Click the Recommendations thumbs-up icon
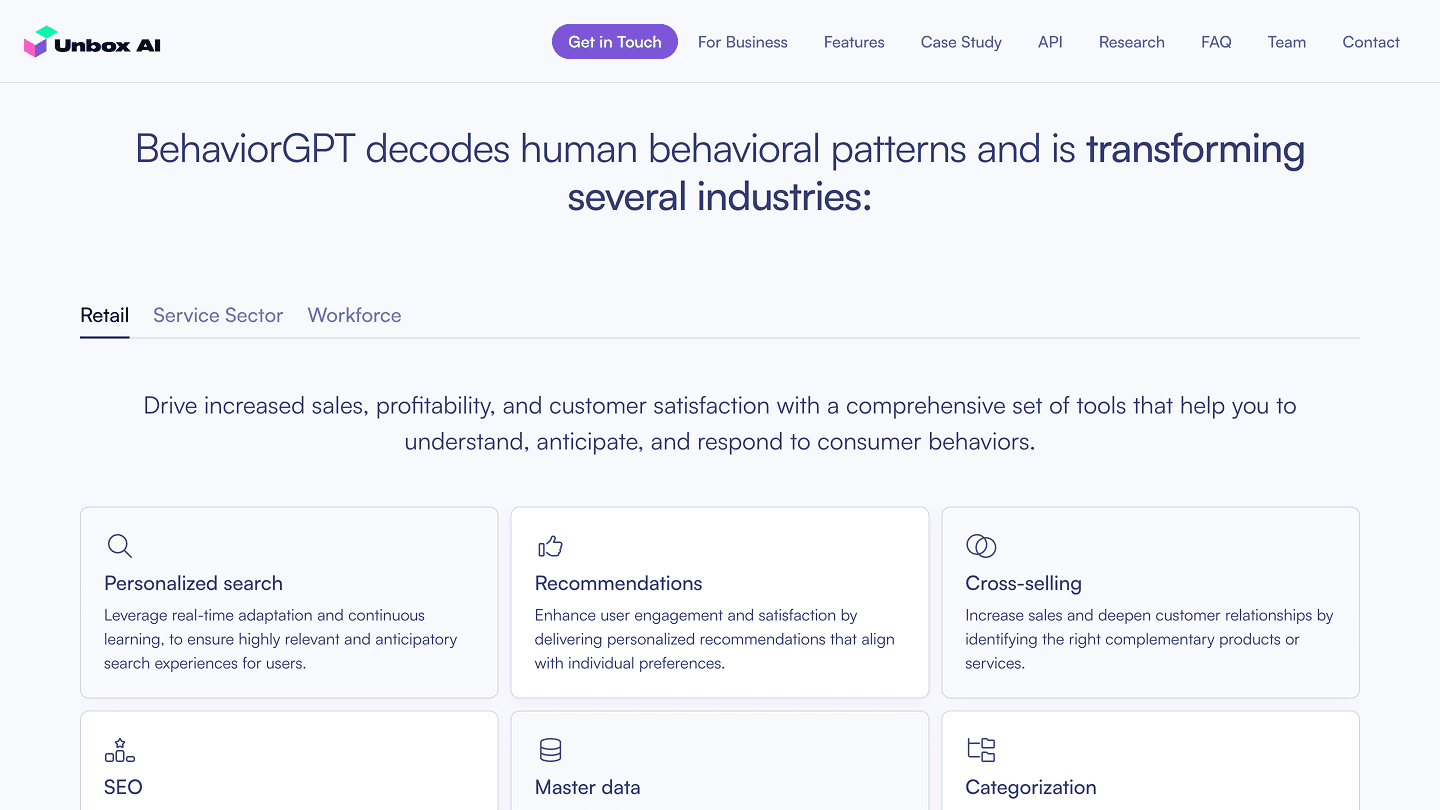Screen dimensions: 1440x810 click(x=550, y=546)
